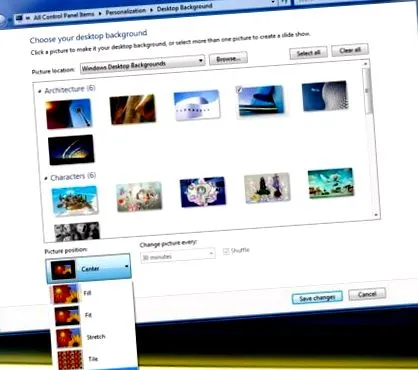Collapse the Characters group

click(x=46, y=178)
